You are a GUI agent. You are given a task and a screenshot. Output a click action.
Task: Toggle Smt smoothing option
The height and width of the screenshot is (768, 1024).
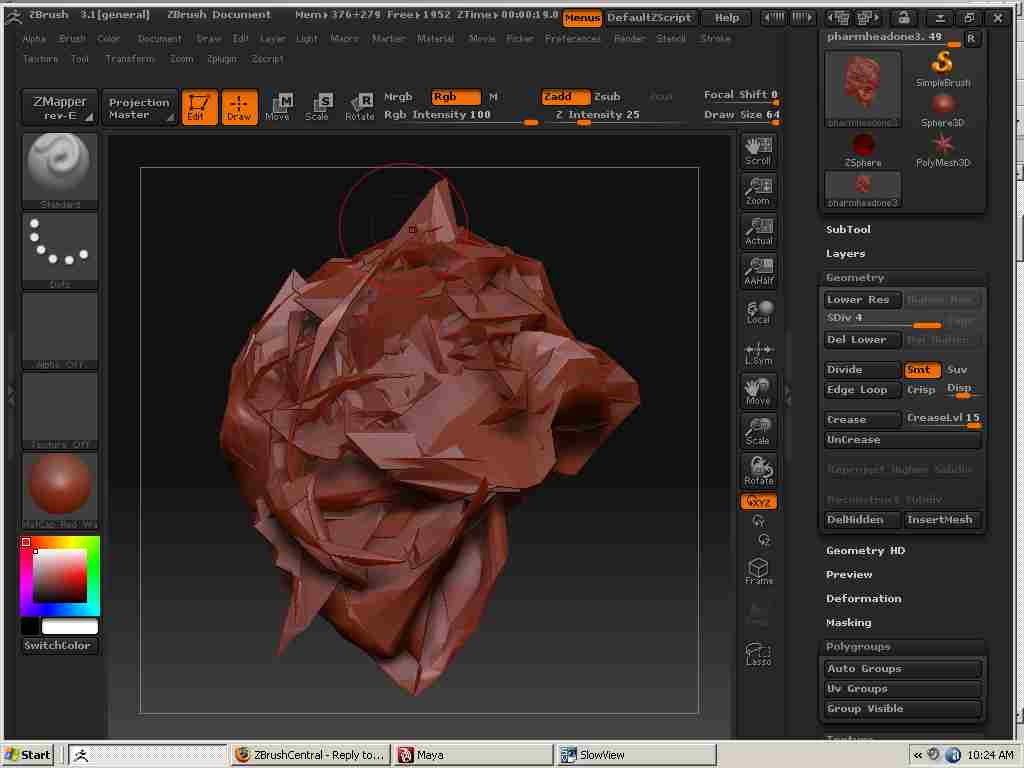coord(922,370)
